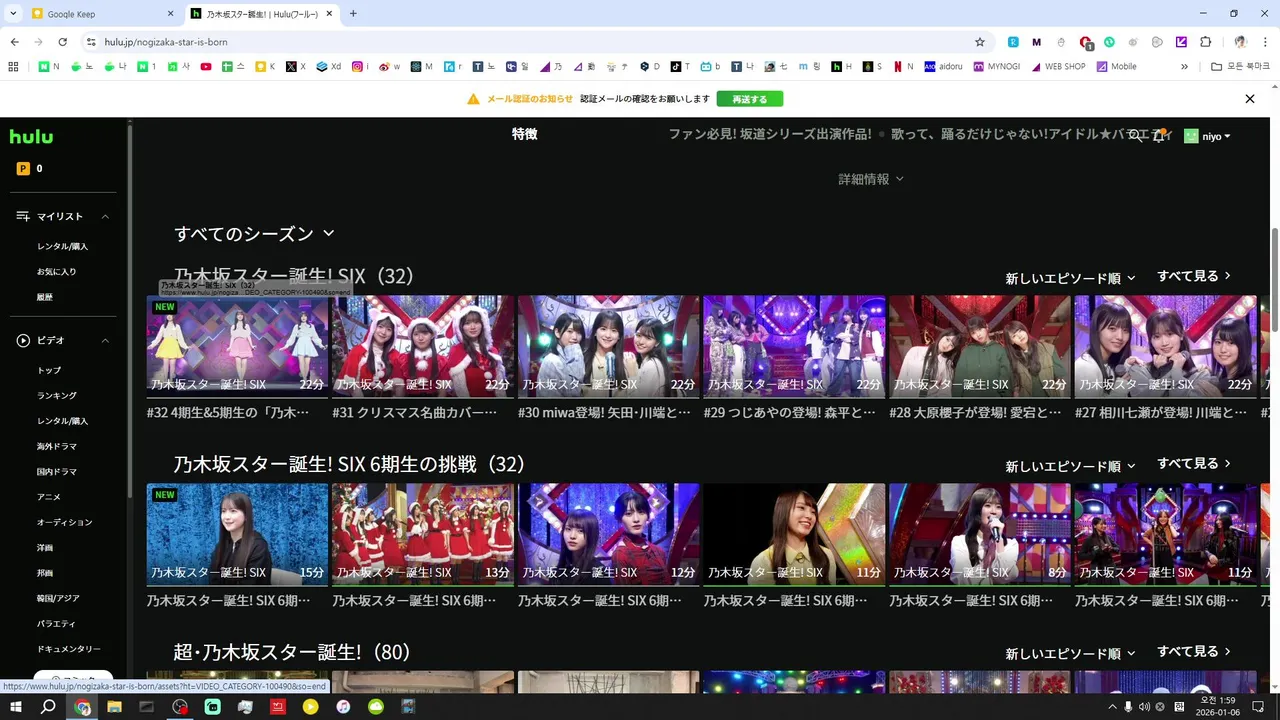Open File Explorer from the taskbar

pyautogui.click(x=114, y=706)
